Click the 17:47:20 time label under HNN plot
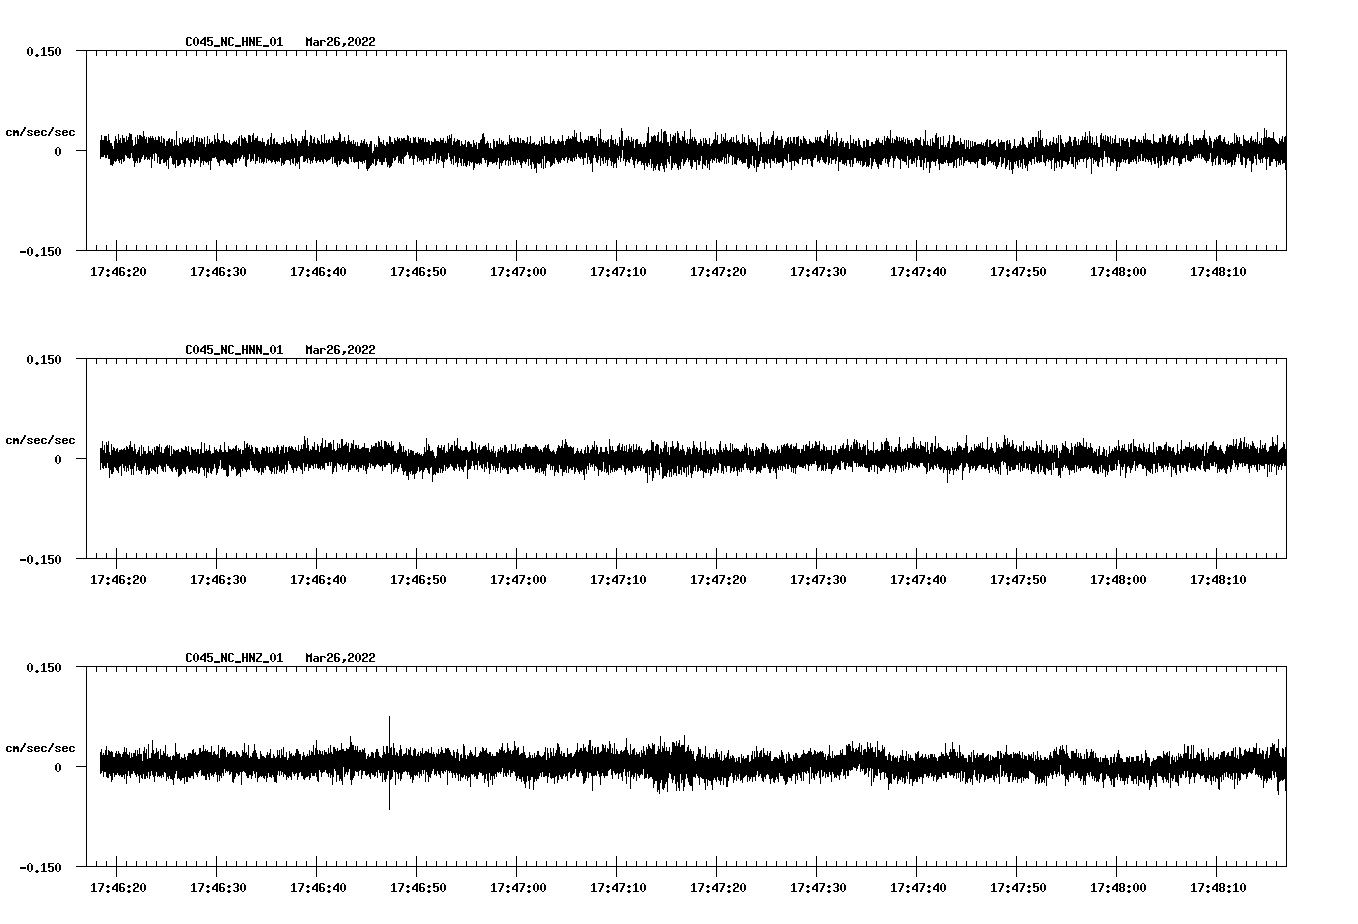 coord(718,580)
